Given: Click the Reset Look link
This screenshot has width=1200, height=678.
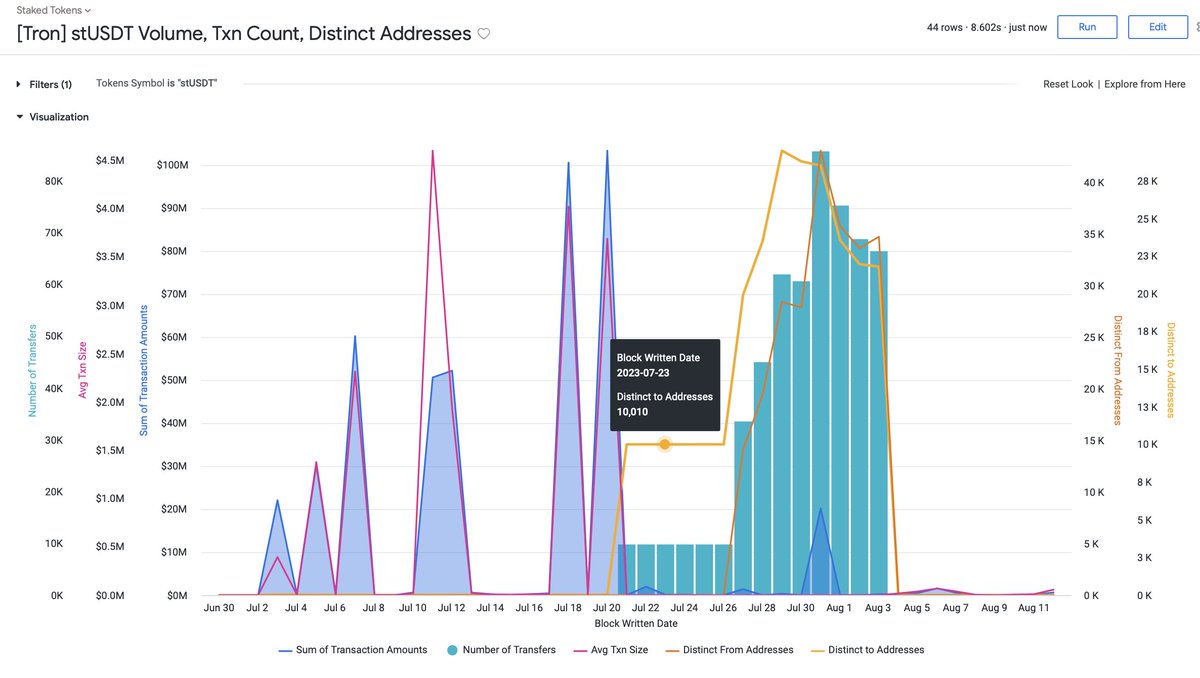Looking at the screenshot, I should 1068,84.
